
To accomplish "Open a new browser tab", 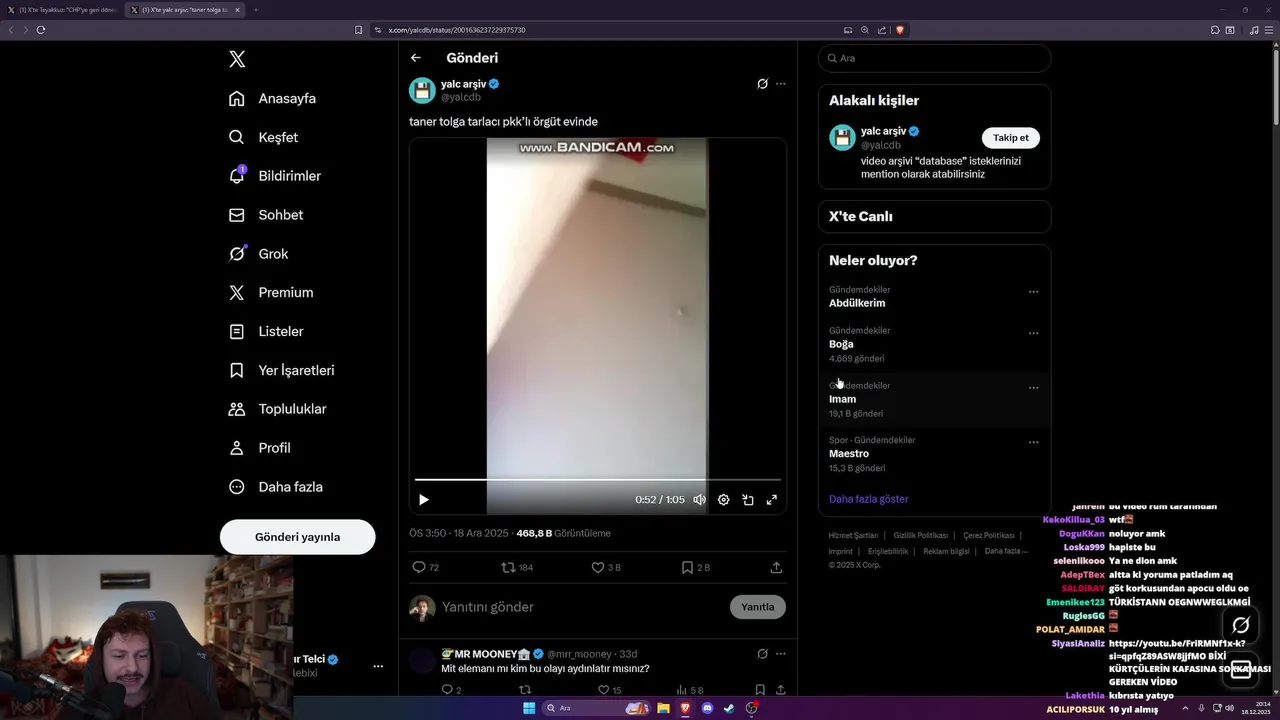I will tap(256, 10).
